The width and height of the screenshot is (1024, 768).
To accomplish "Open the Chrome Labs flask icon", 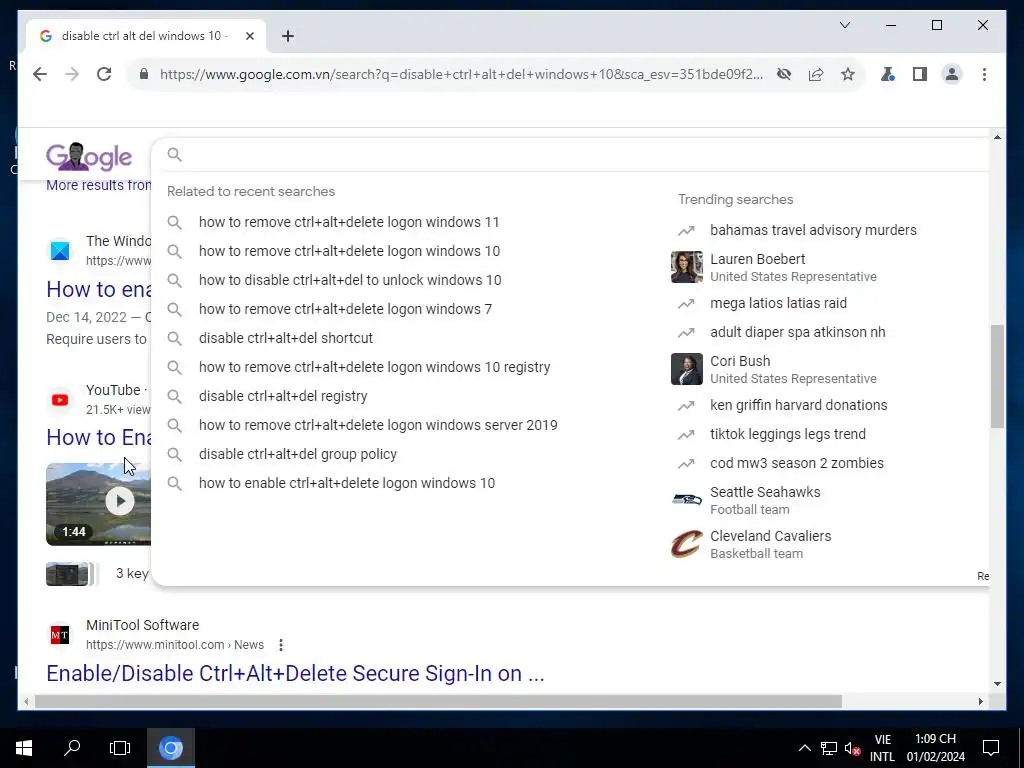I will pyautogui.click(x=888, y=74).
